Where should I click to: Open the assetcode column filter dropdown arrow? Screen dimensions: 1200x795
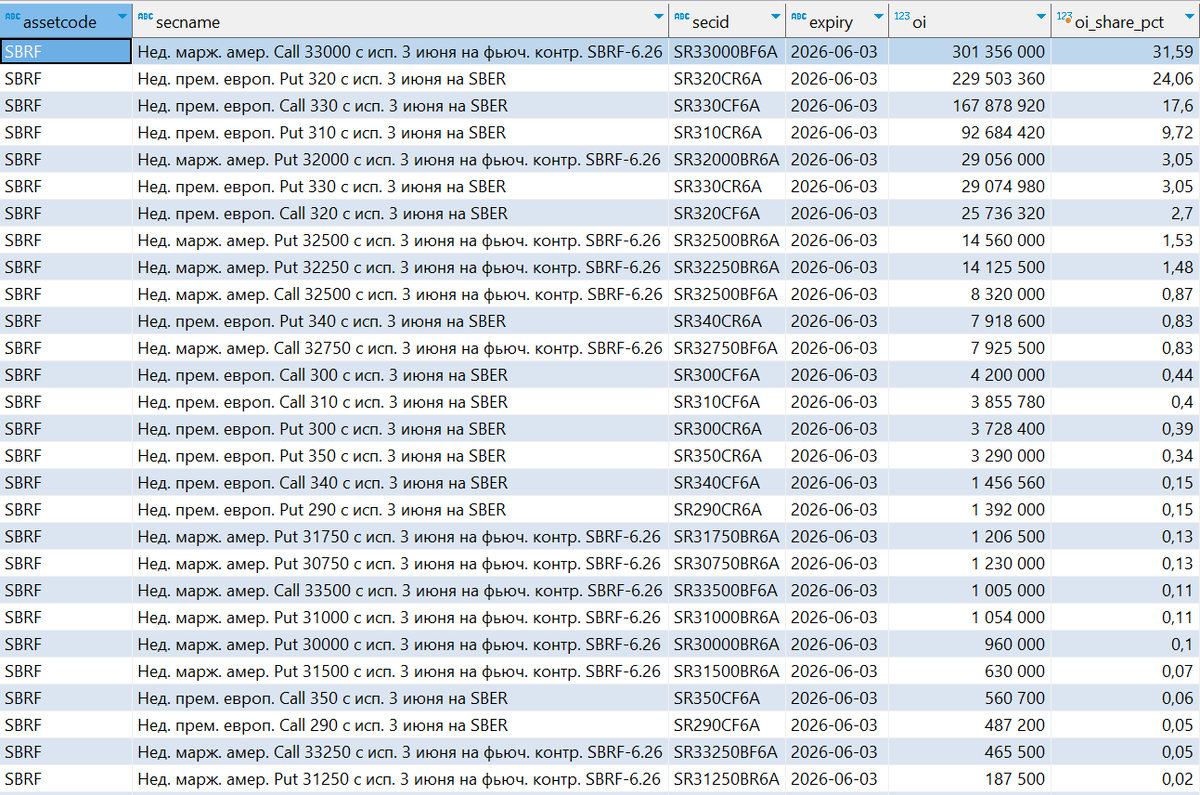pyautogui.click(x=122, y=17)
